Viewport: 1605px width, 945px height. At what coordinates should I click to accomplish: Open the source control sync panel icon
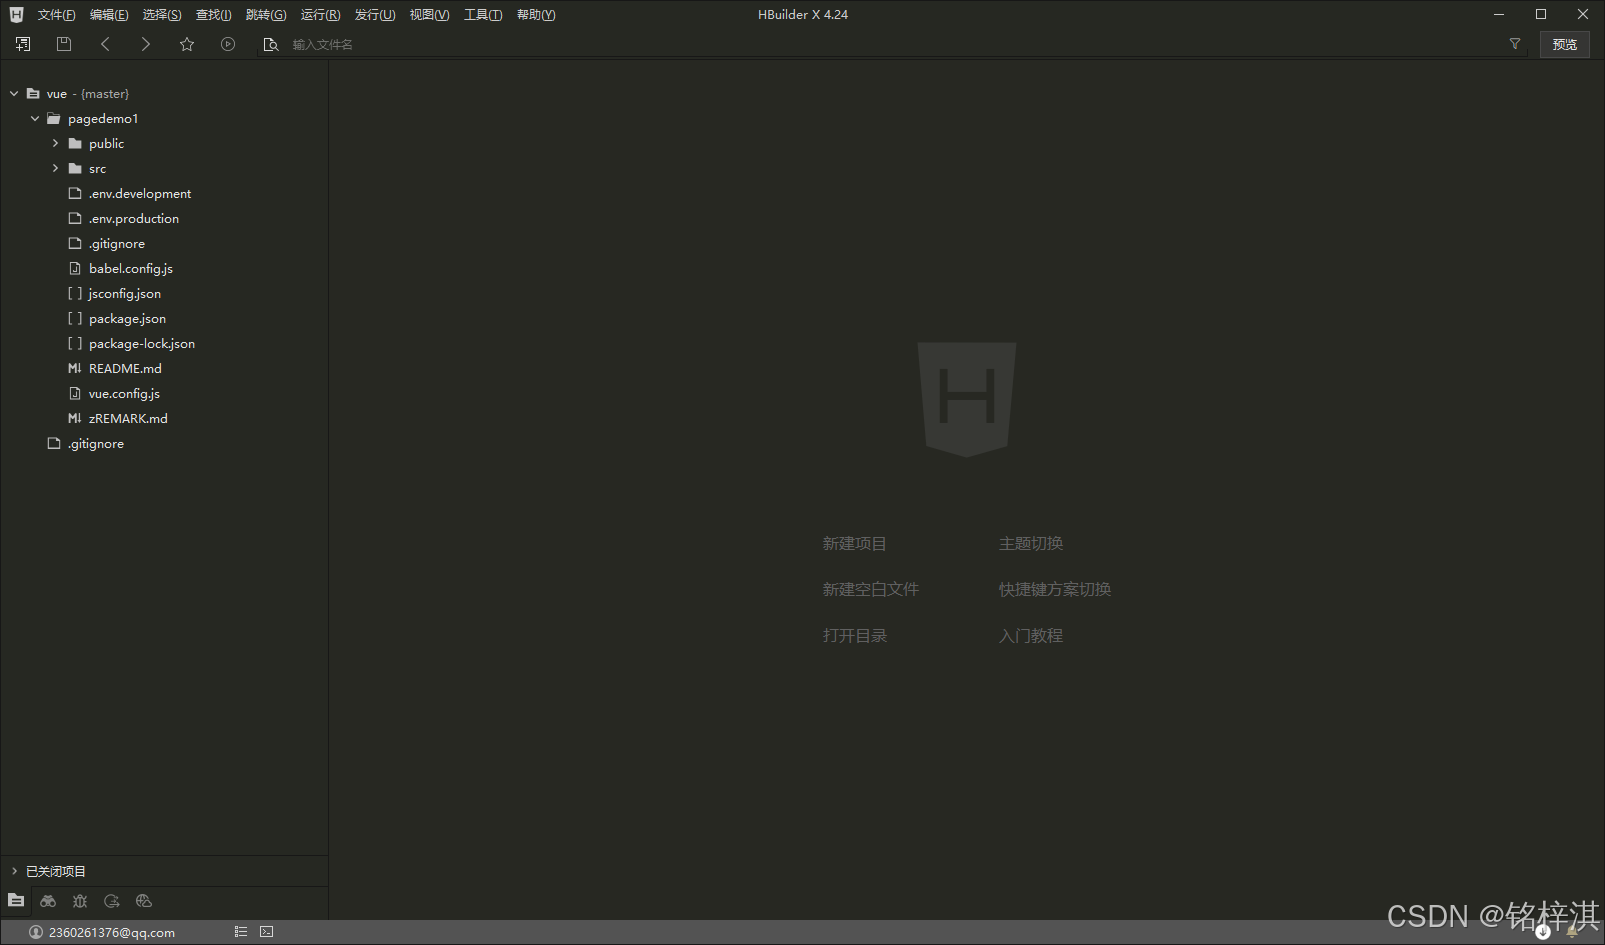tap(112, 901)
